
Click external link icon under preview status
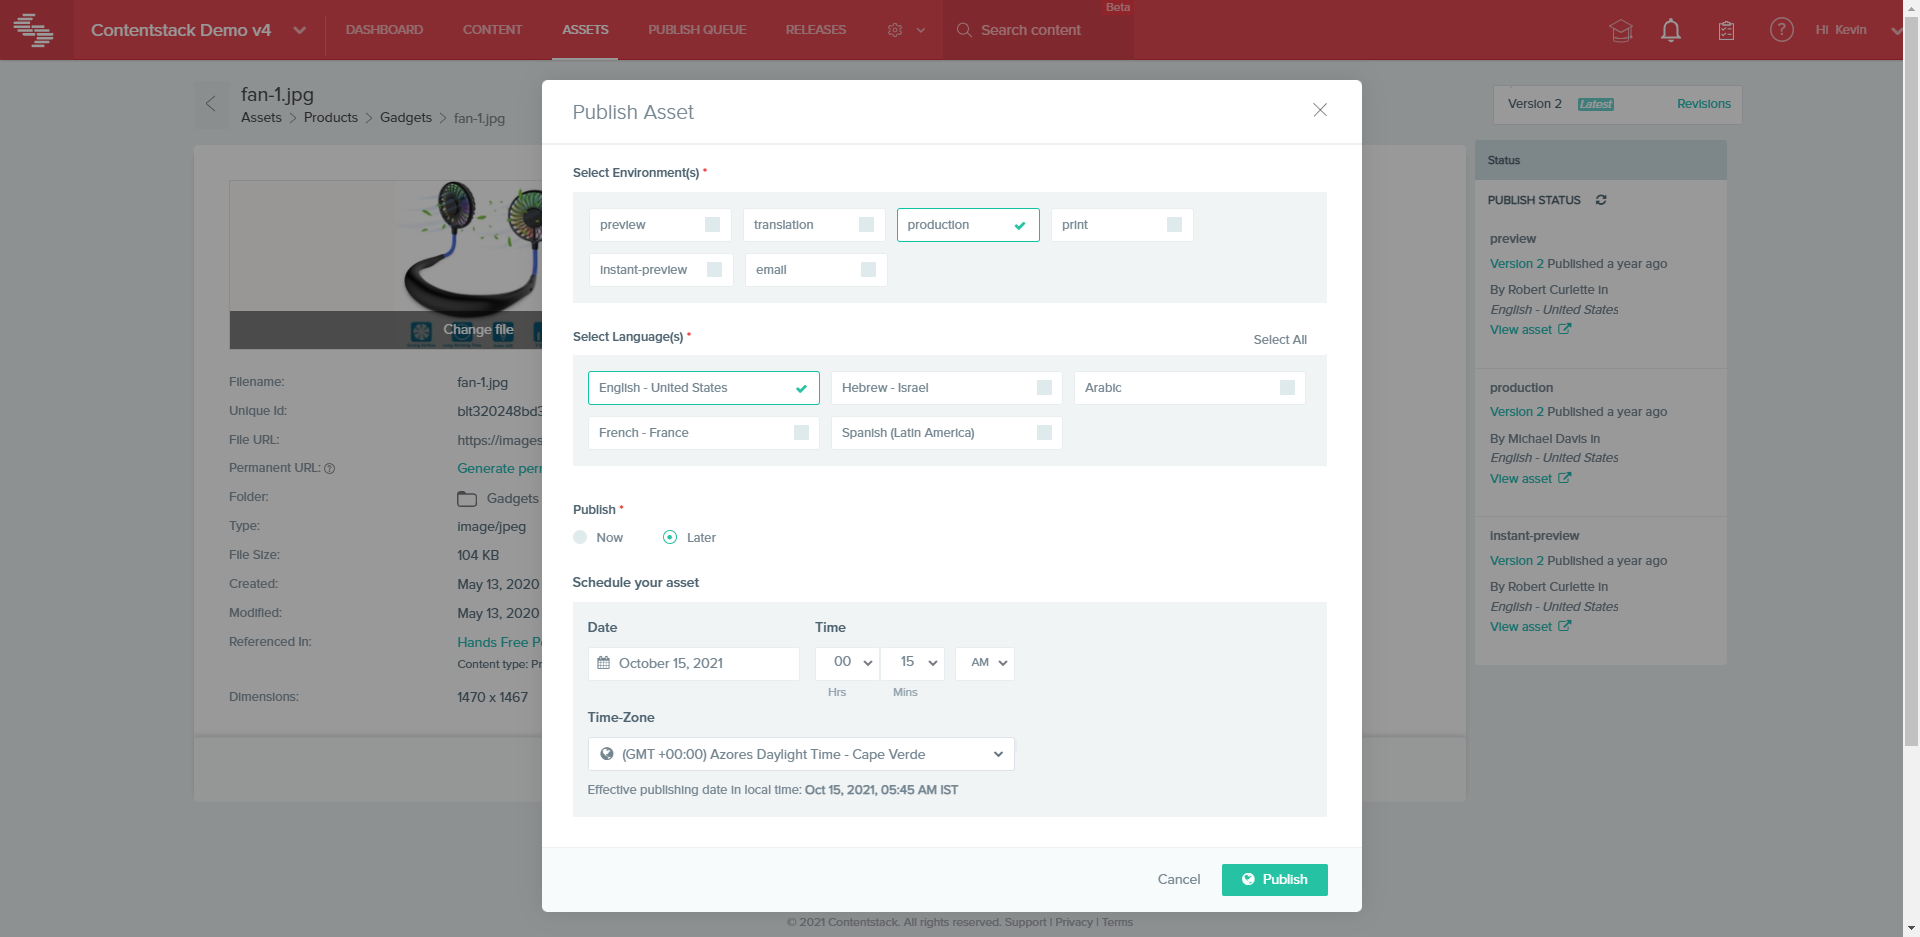pyautogui.click(x=1565, y=329)
